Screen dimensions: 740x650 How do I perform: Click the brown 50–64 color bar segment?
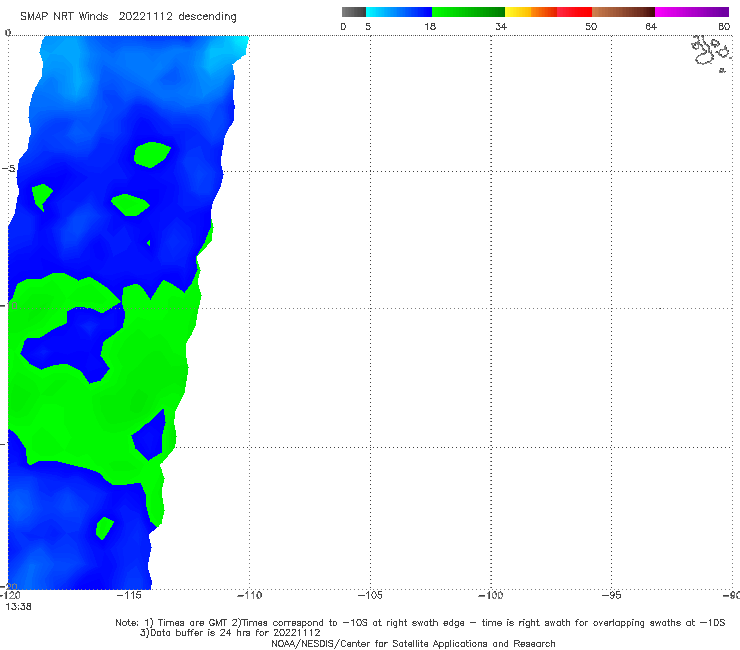tap(623, 12)
